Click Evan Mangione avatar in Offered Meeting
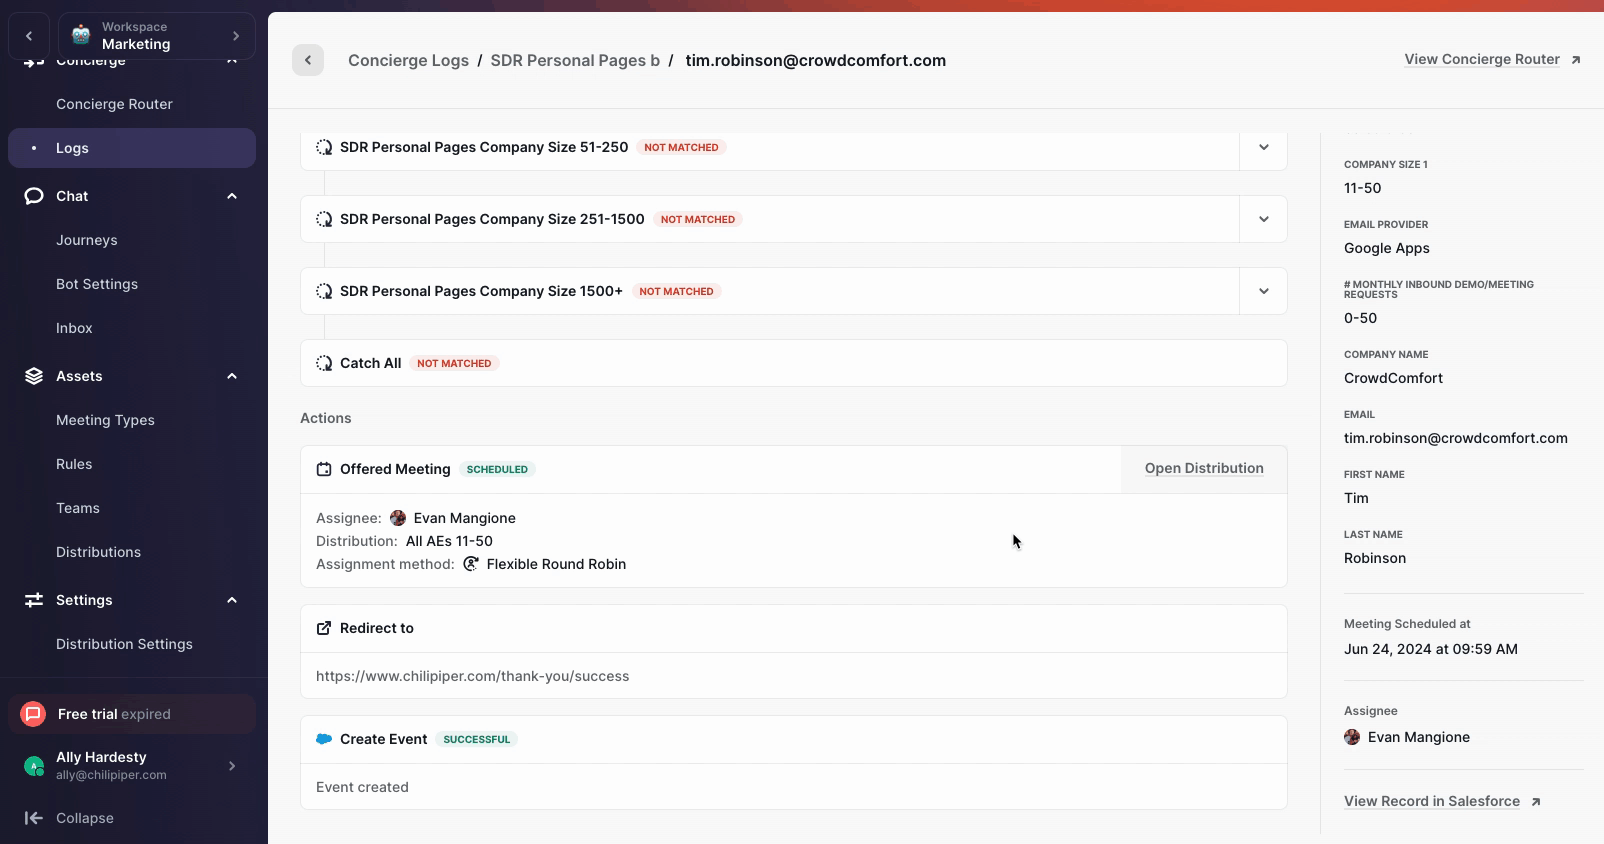1604x844 pixels. pos(398,518)
